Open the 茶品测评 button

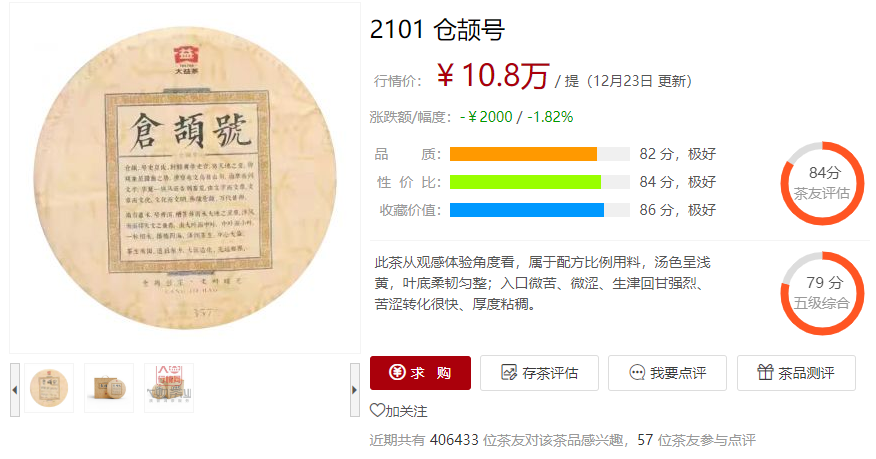point(796,372)
